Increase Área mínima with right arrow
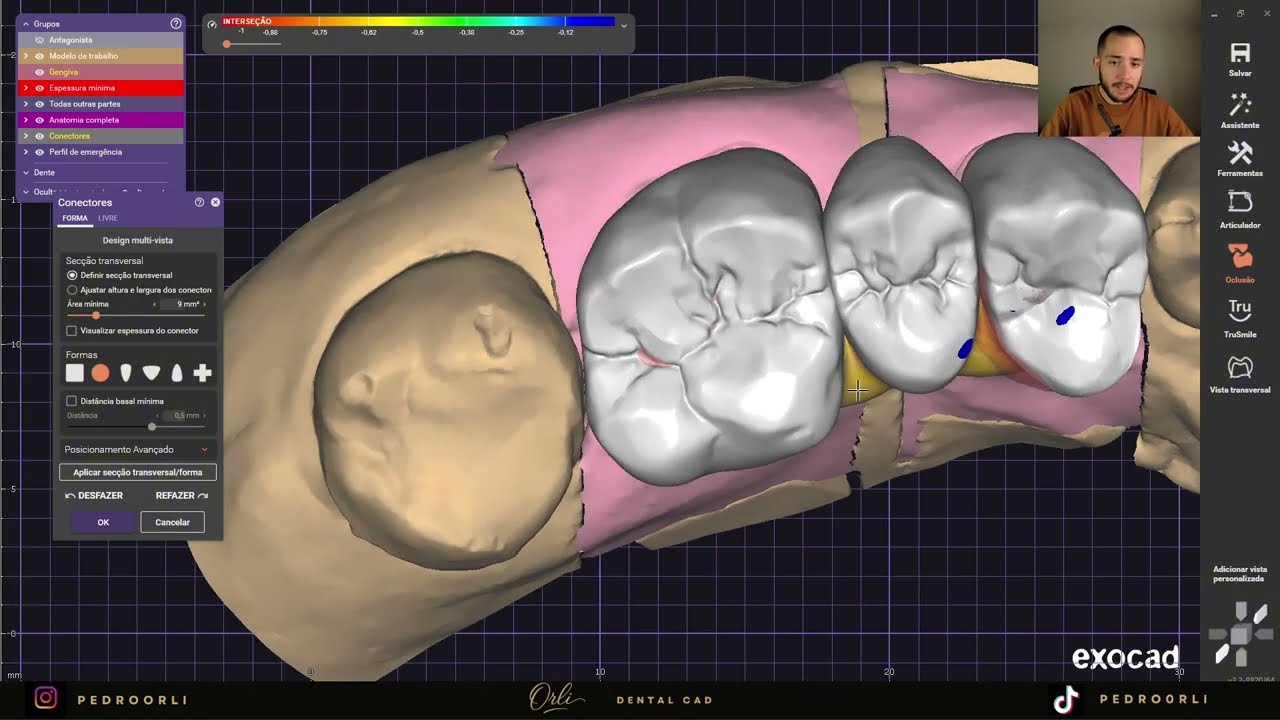 [204, 304]
